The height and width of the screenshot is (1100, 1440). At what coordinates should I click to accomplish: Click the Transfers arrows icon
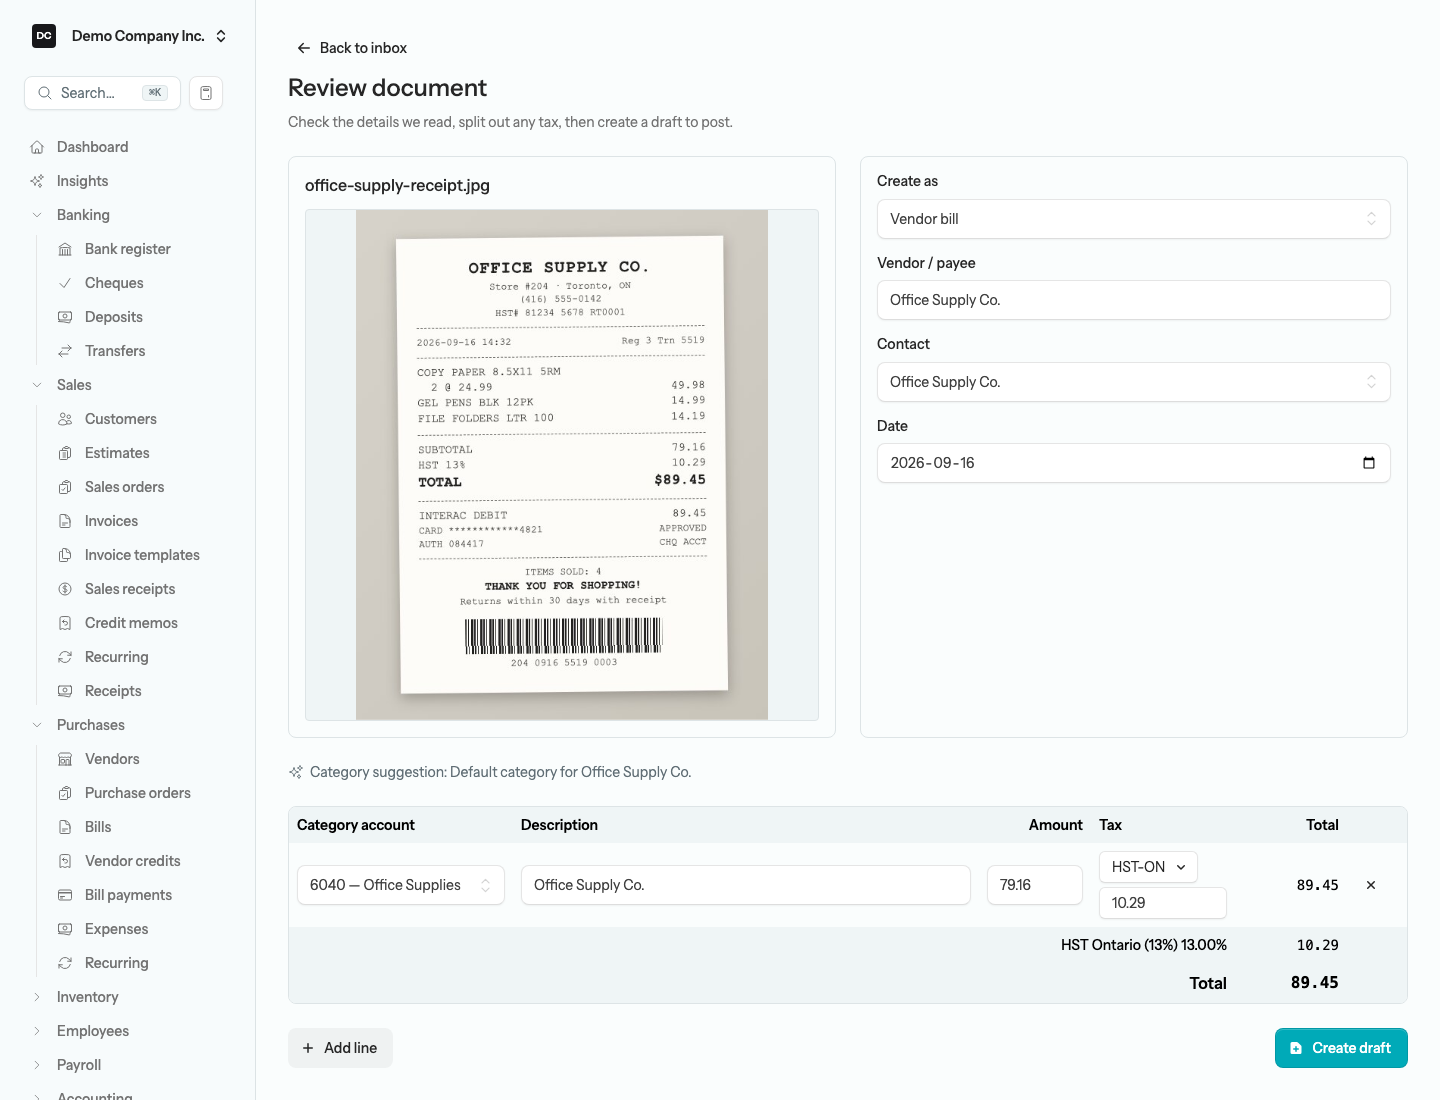pyautogui.click(x=65, y=351)
